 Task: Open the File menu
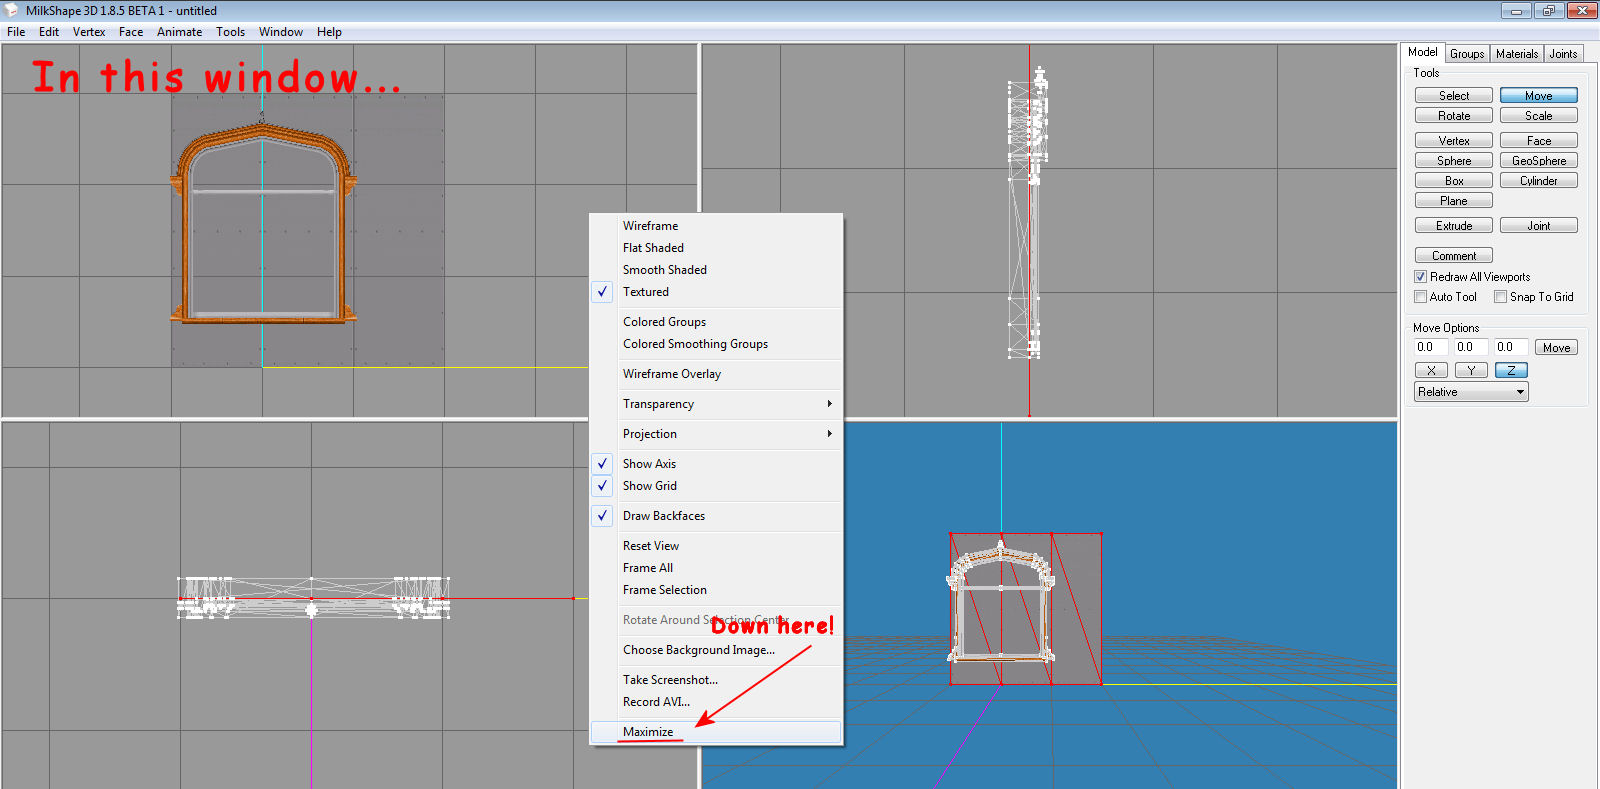tap(16, 32)
